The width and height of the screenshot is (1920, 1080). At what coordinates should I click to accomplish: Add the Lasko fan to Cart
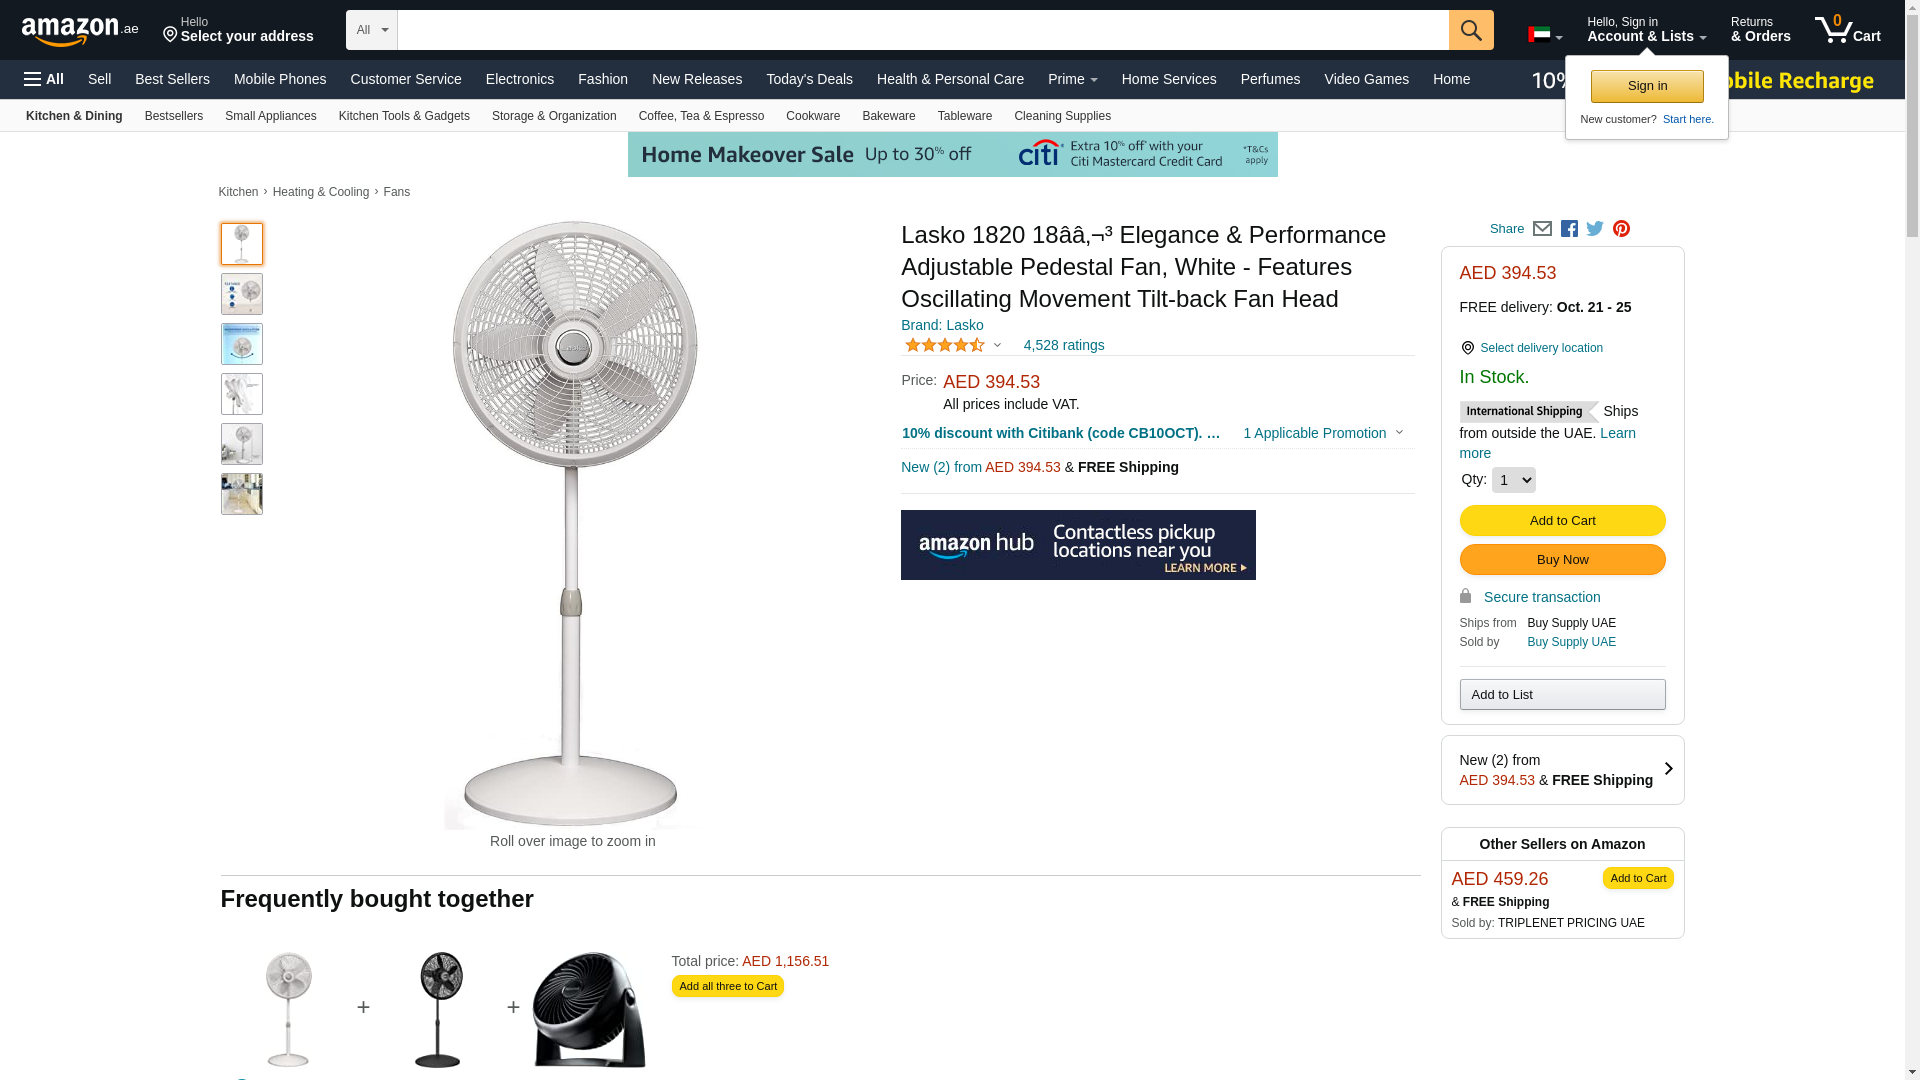tap(1562, 520)
